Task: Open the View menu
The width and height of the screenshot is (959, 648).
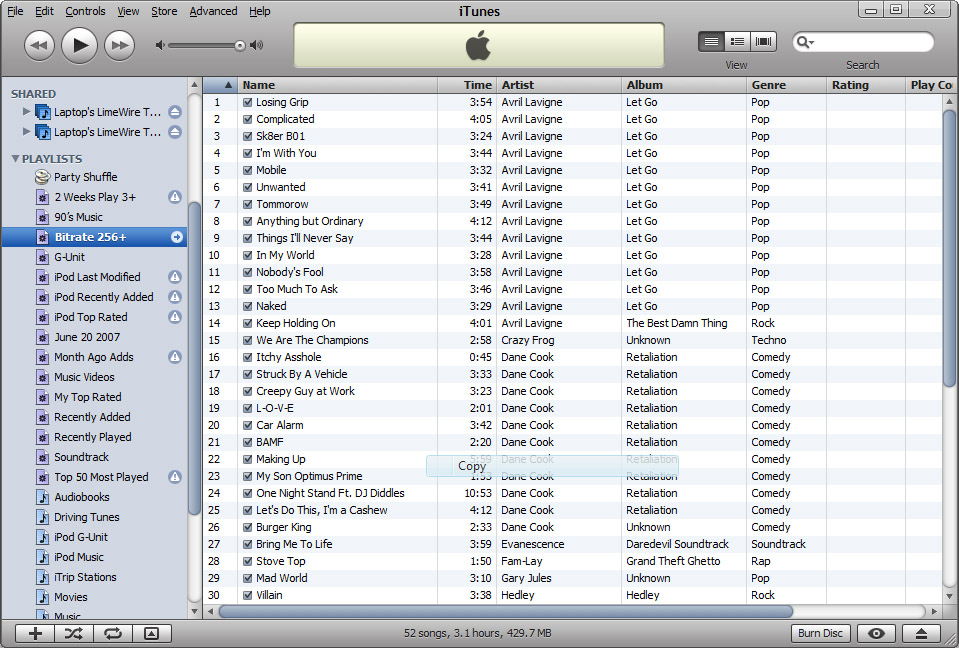Action: pyautogui.click(x=128, y=11)
